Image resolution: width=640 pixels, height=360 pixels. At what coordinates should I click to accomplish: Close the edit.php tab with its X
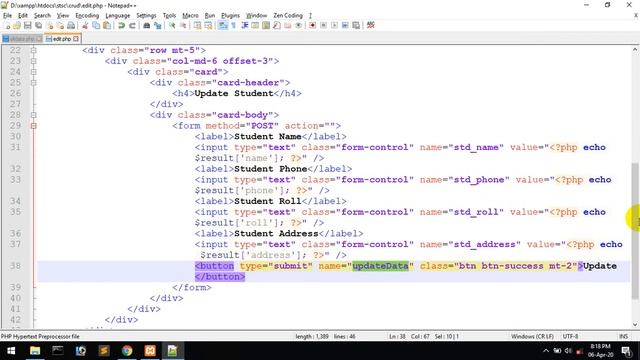[x=76, y=39]
